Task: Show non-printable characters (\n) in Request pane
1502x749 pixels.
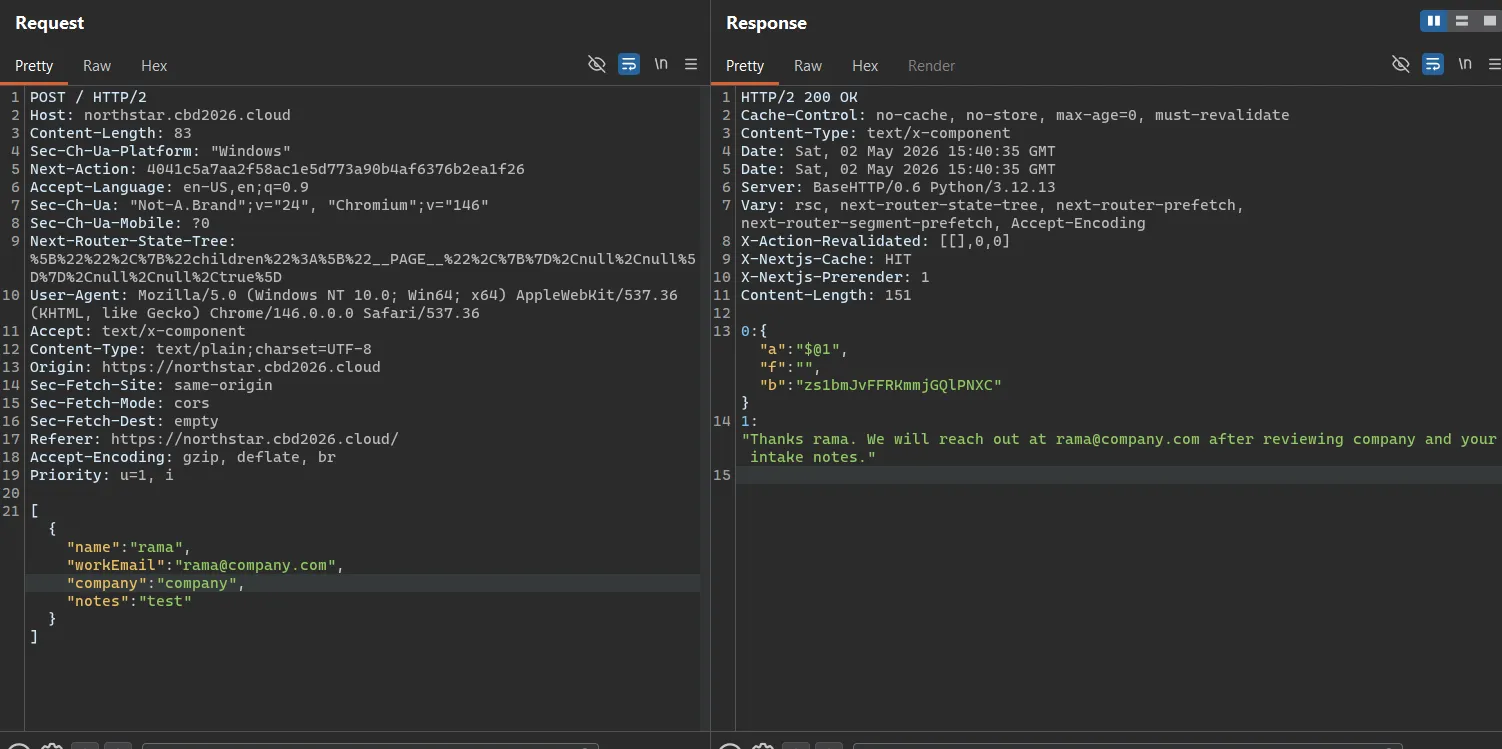Action: [661, 64]
